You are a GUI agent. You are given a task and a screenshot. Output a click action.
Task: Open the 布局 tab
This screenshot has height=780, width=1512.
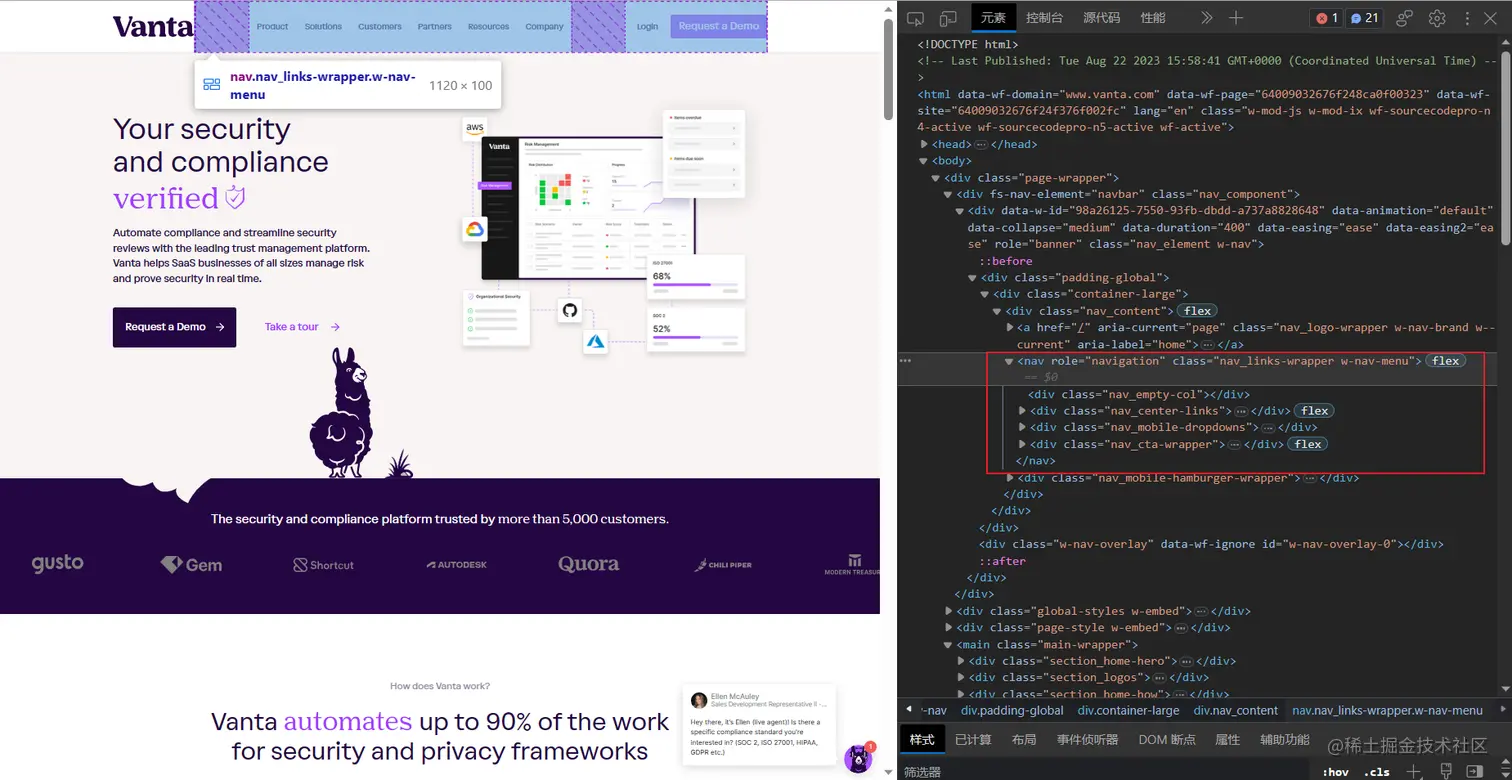(x=1024, y=739)
